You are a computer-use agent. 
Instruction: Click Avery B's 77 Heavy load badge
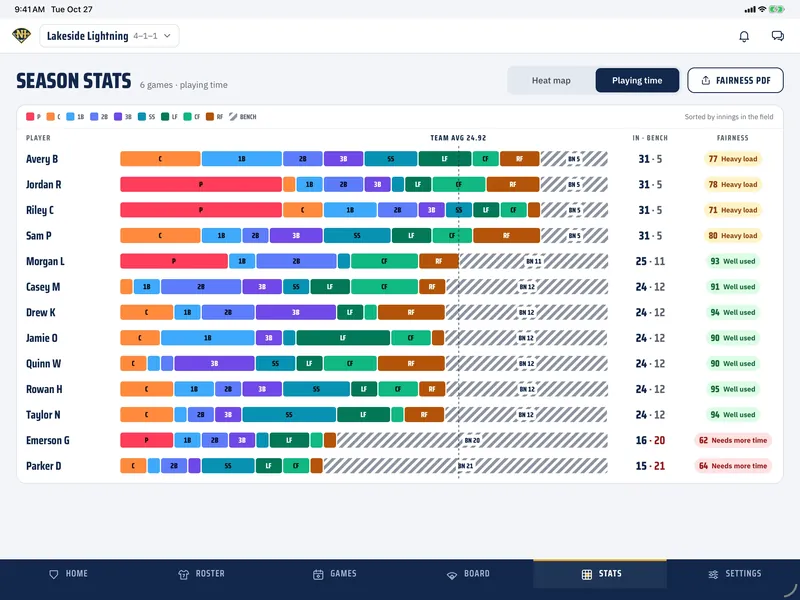(733, 159)
